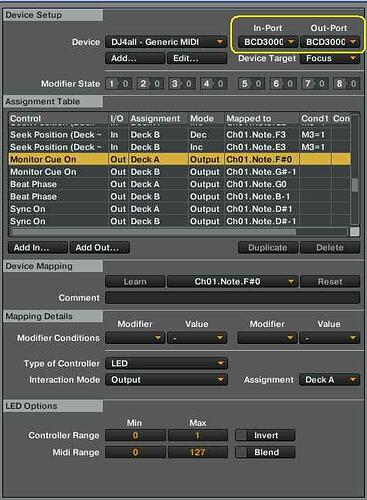The height and width of the screenshot is (500, 367).
Task: Sort by the Cond1 column header
Action: click(315, 118)
